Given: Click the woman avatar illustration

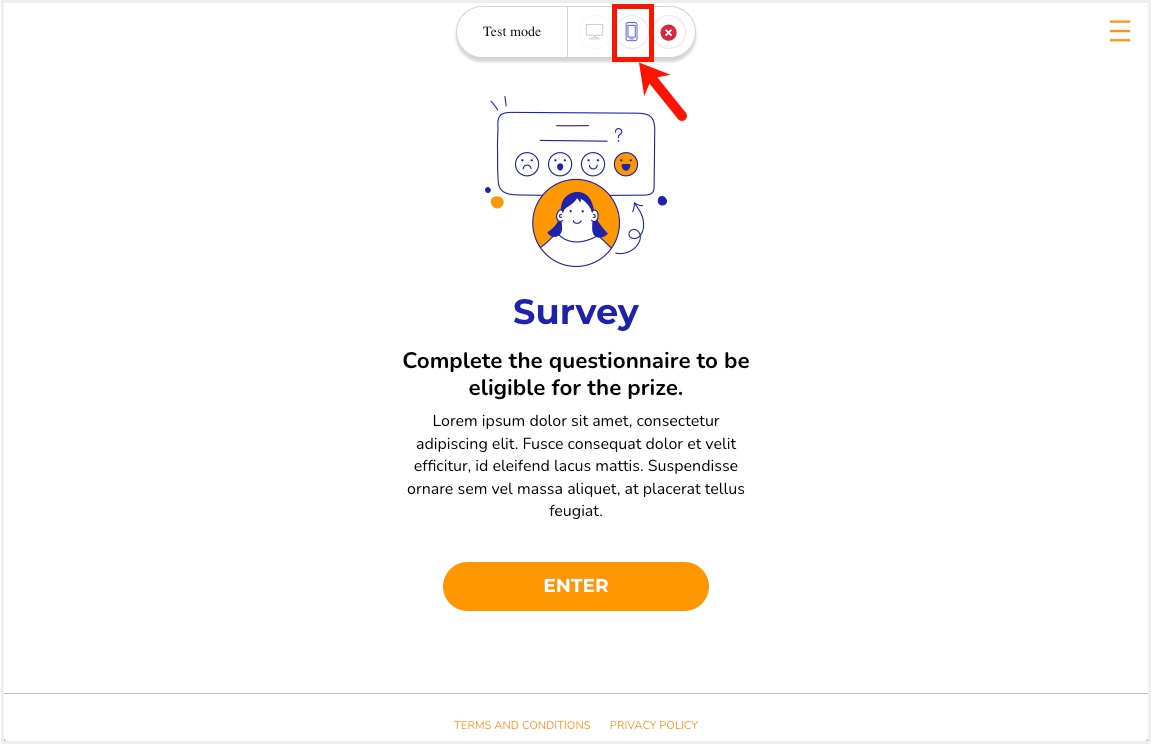Looking at the screenshot, I should [x=576, y=223].
